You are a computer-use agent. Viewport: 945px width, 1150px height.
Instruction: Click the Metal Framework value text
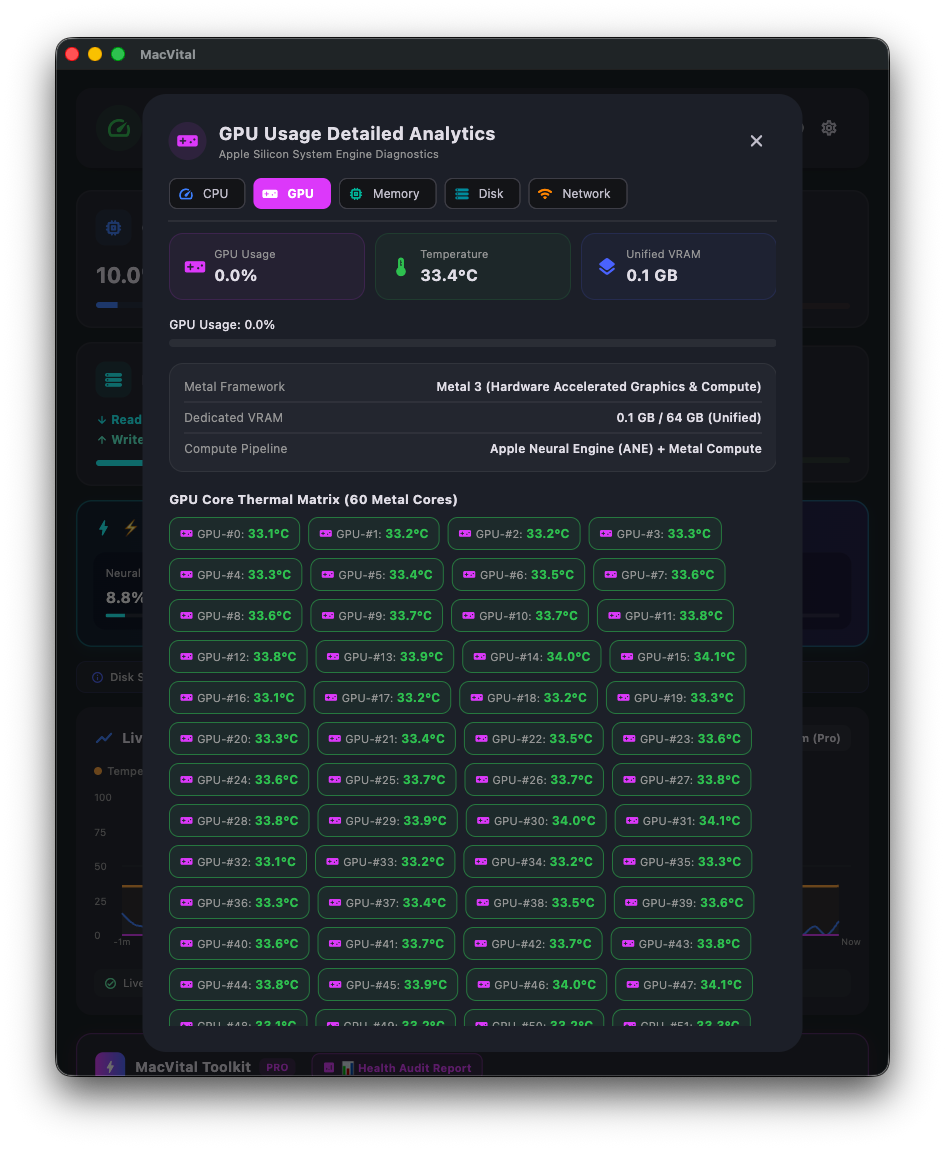pos(599,387)
